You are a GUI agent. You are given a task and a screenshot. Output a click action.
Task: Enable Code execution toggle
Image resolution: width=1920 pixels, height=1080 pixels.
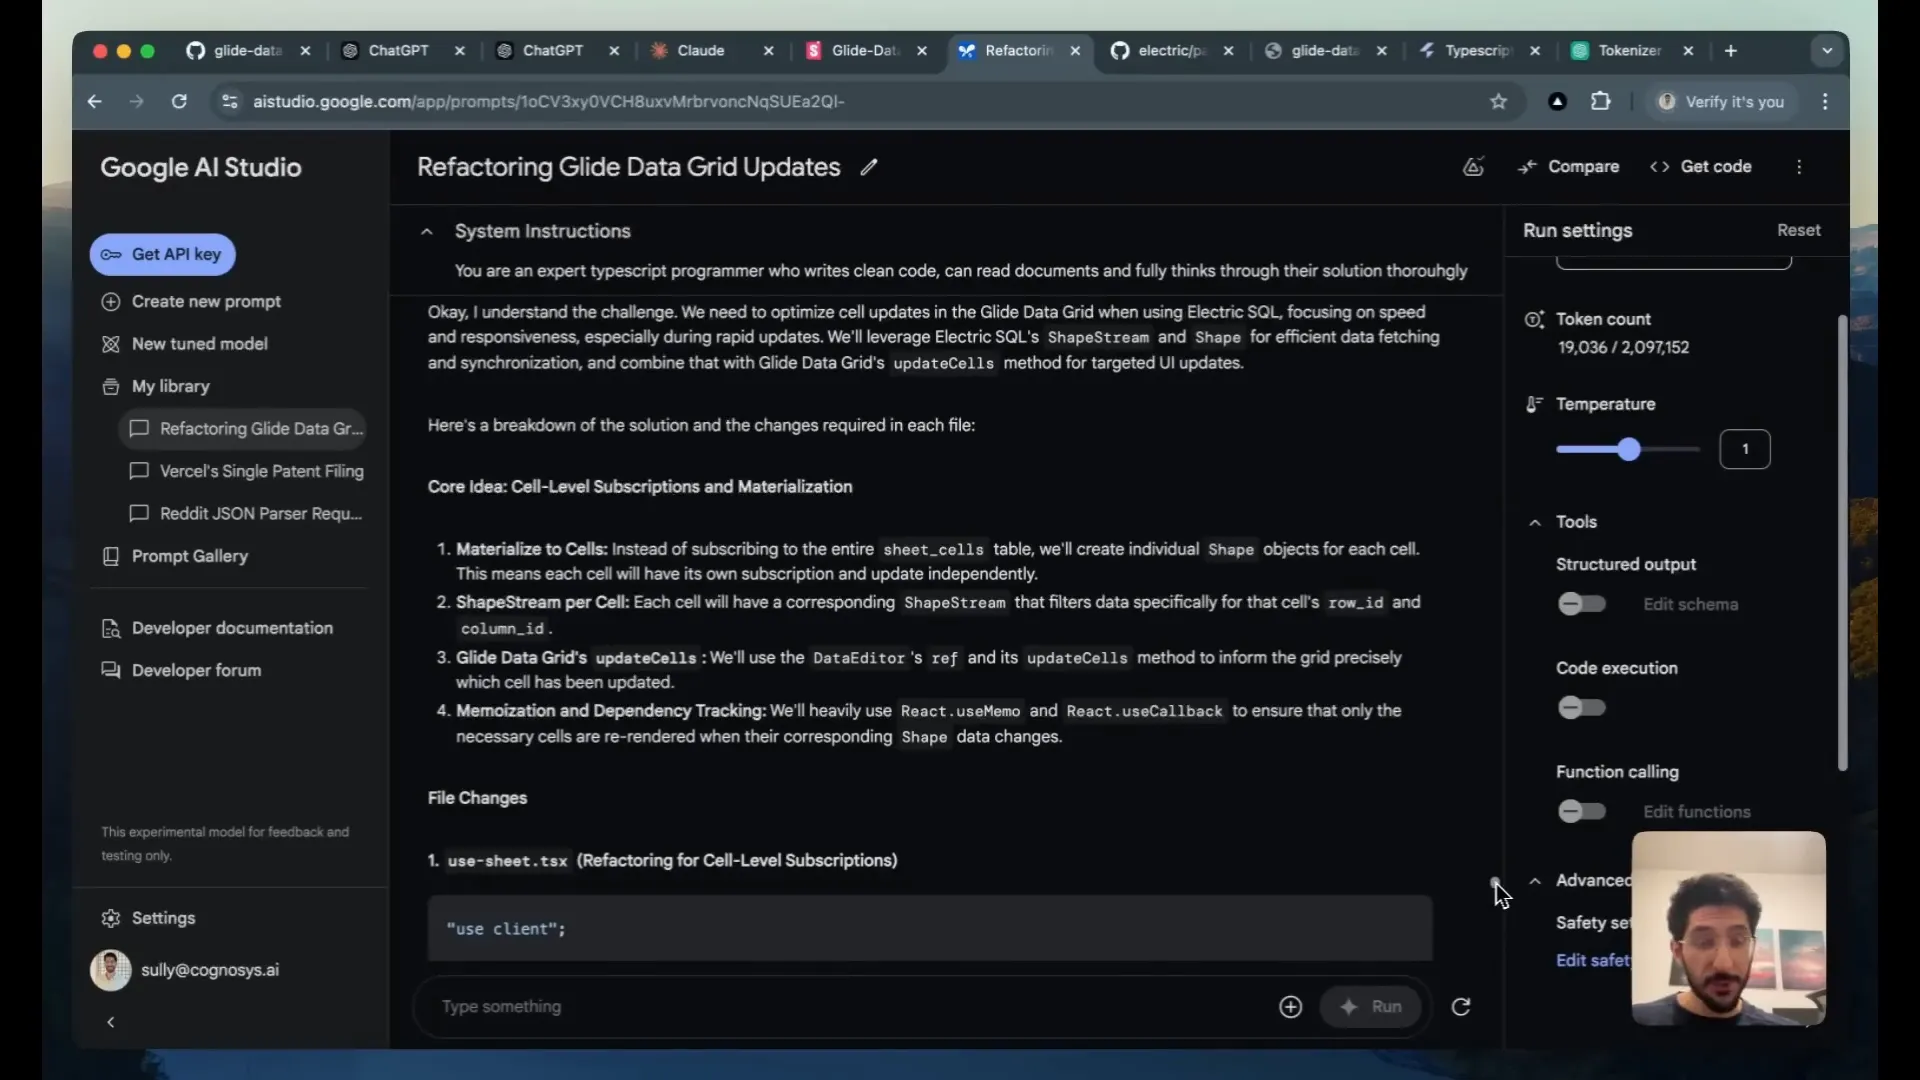click(x=1582, y=708)
